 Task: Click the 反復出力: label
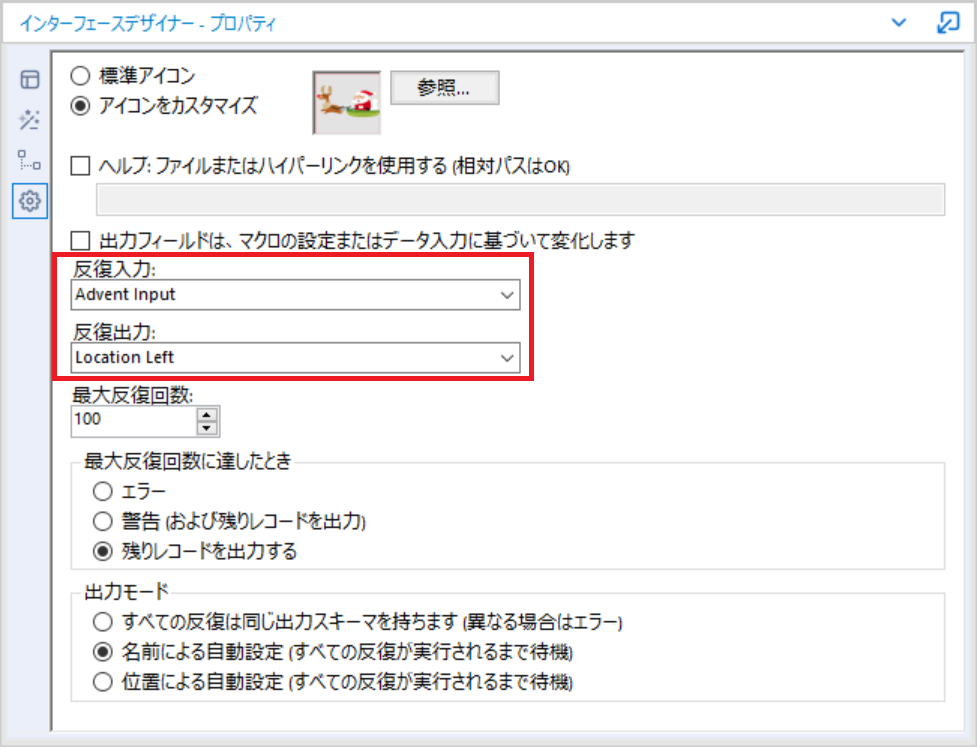click(x=115, y=332)
